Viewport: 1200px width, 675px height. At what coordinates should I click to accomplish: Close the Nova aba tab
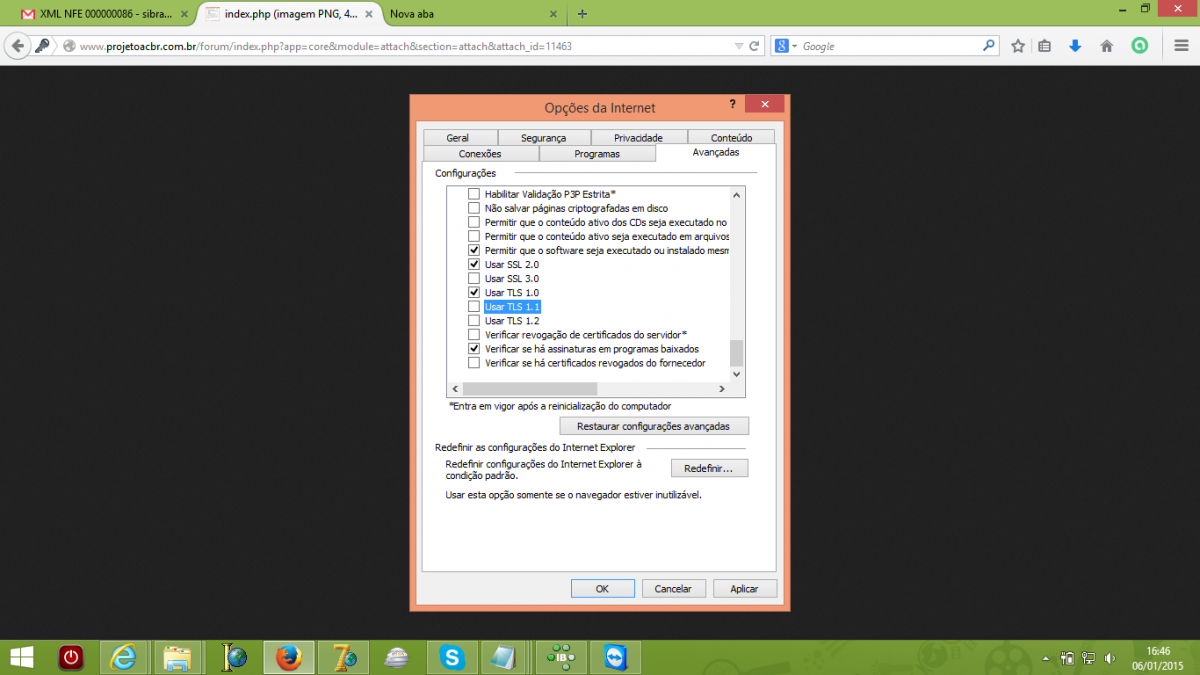(x=555, y=15)
